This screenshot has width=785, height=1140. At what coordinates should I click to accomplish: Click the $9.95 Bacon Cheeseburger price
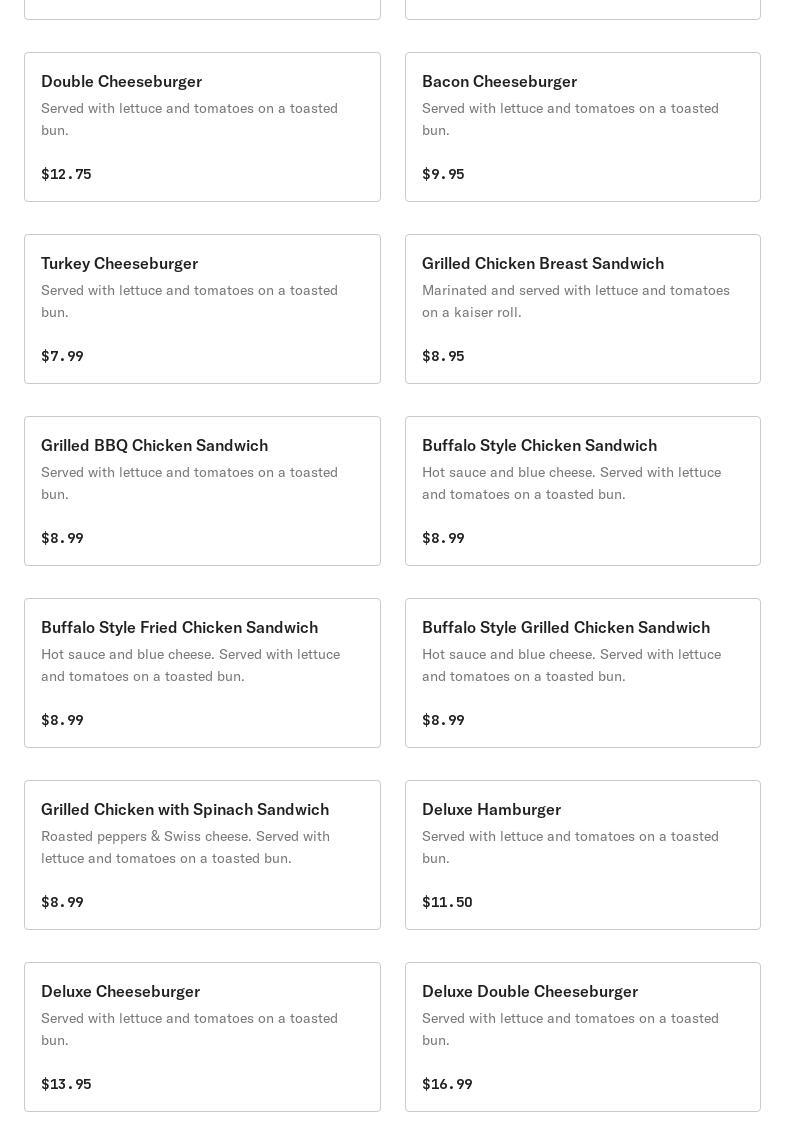(x=443, y=174)
